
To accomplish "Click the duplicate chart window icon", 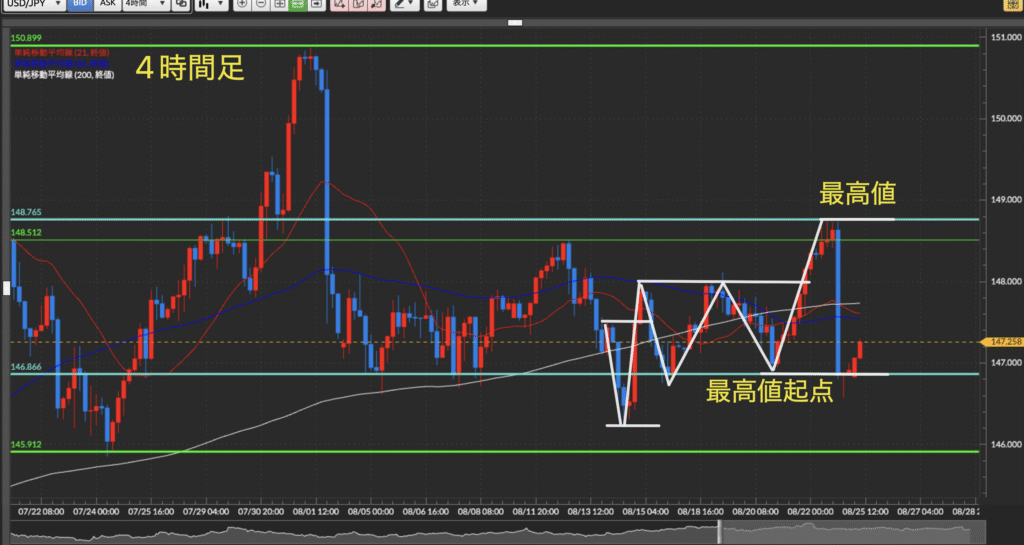I will pos(181,4).
